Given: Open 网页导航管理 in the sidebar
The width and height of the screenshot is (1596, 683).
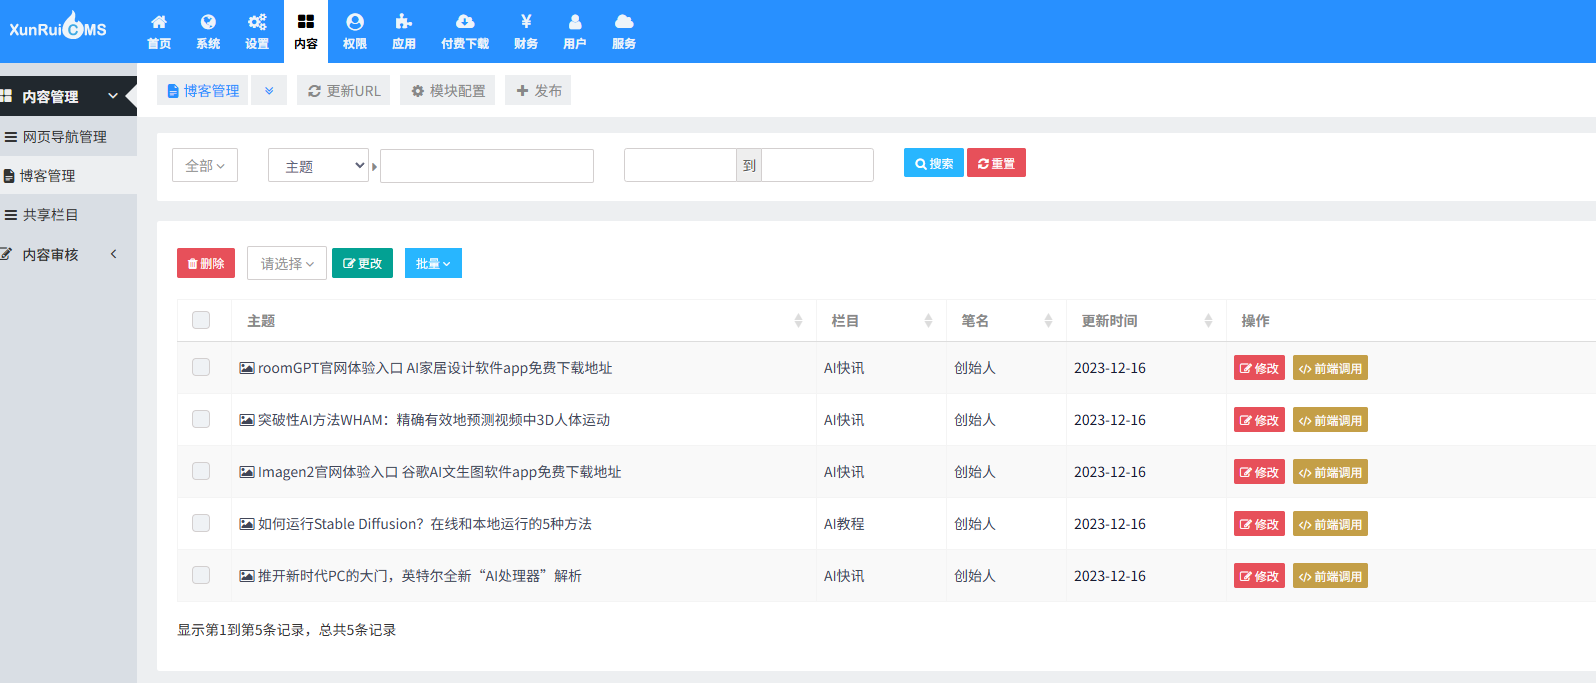Looking at the screenshot, I should click(65, 137).
